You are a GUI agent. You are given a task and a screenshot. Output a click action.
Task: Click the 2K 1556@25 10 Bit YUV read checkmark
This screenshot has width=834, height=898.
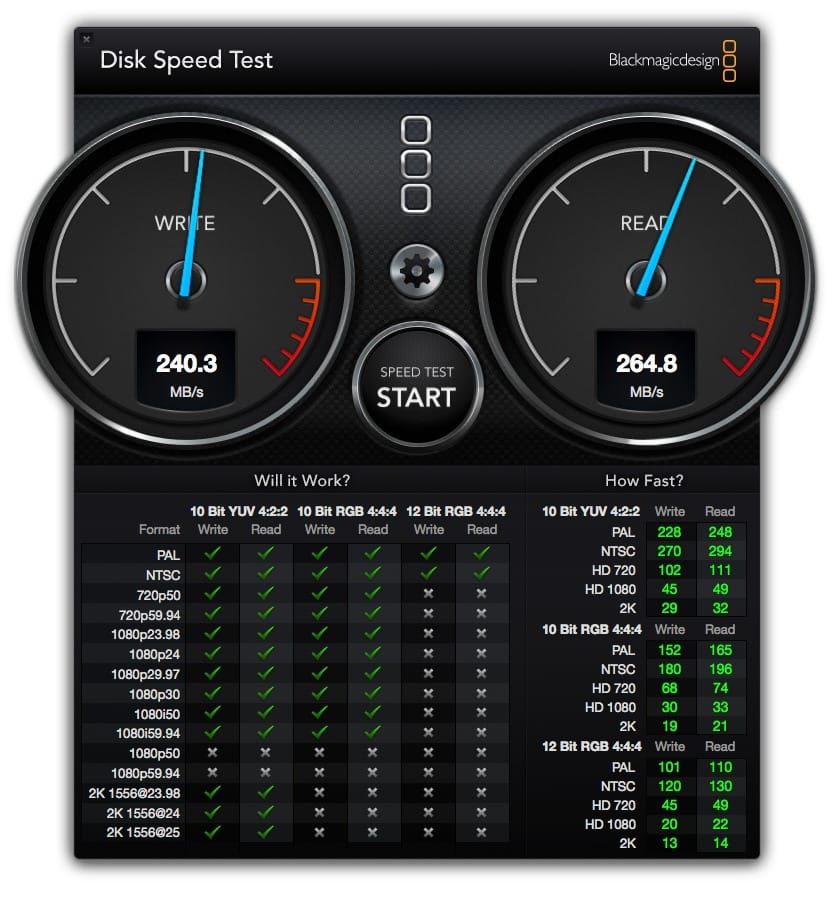tap(266, 831)
